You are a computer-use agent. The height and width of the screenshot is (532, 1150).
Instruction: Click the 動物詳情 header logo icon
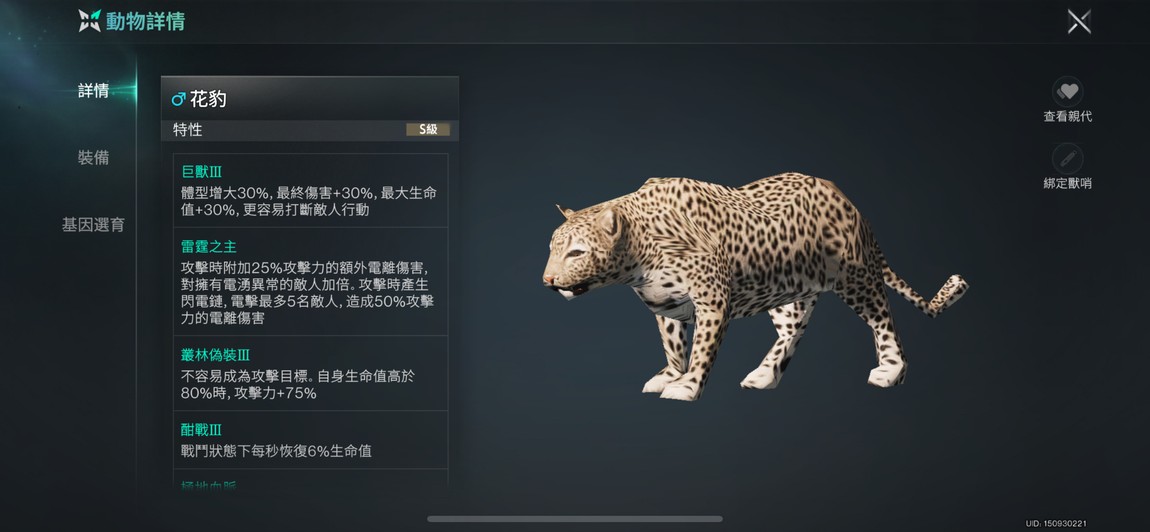(89, 21)
